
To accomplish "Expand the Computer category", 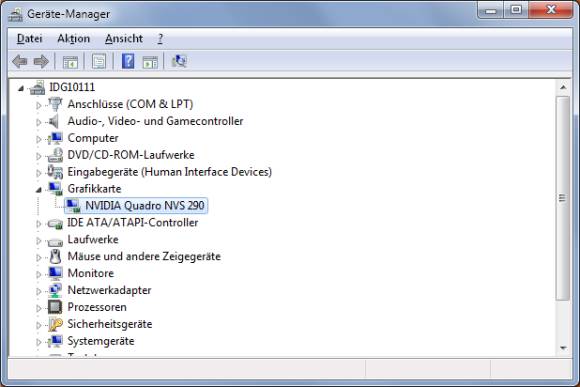I will tap(38, 139).
